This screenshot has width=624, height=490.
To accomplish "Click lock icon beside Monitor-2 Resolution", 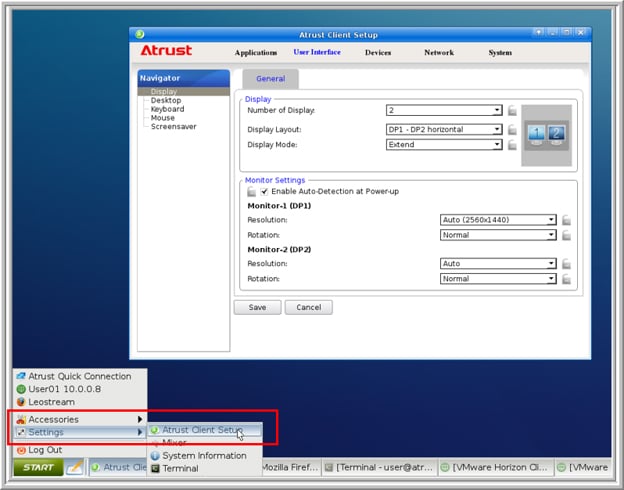I will (566, 264).
